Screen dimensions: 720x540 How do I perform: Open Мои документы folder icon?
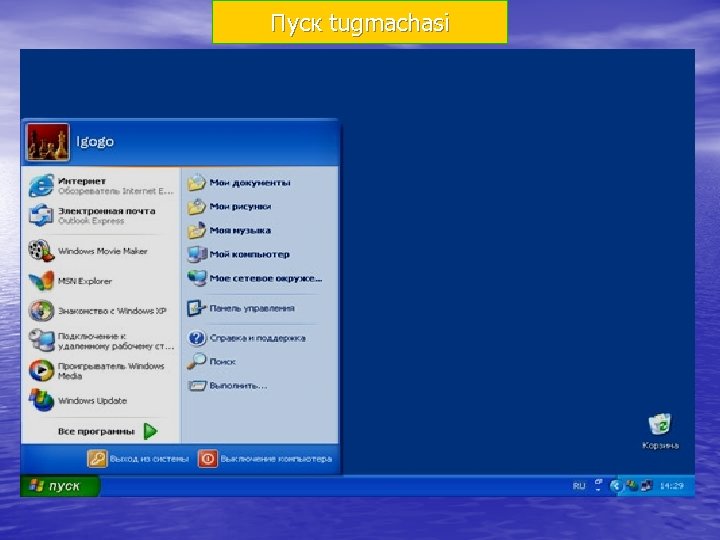pos(197,183)
